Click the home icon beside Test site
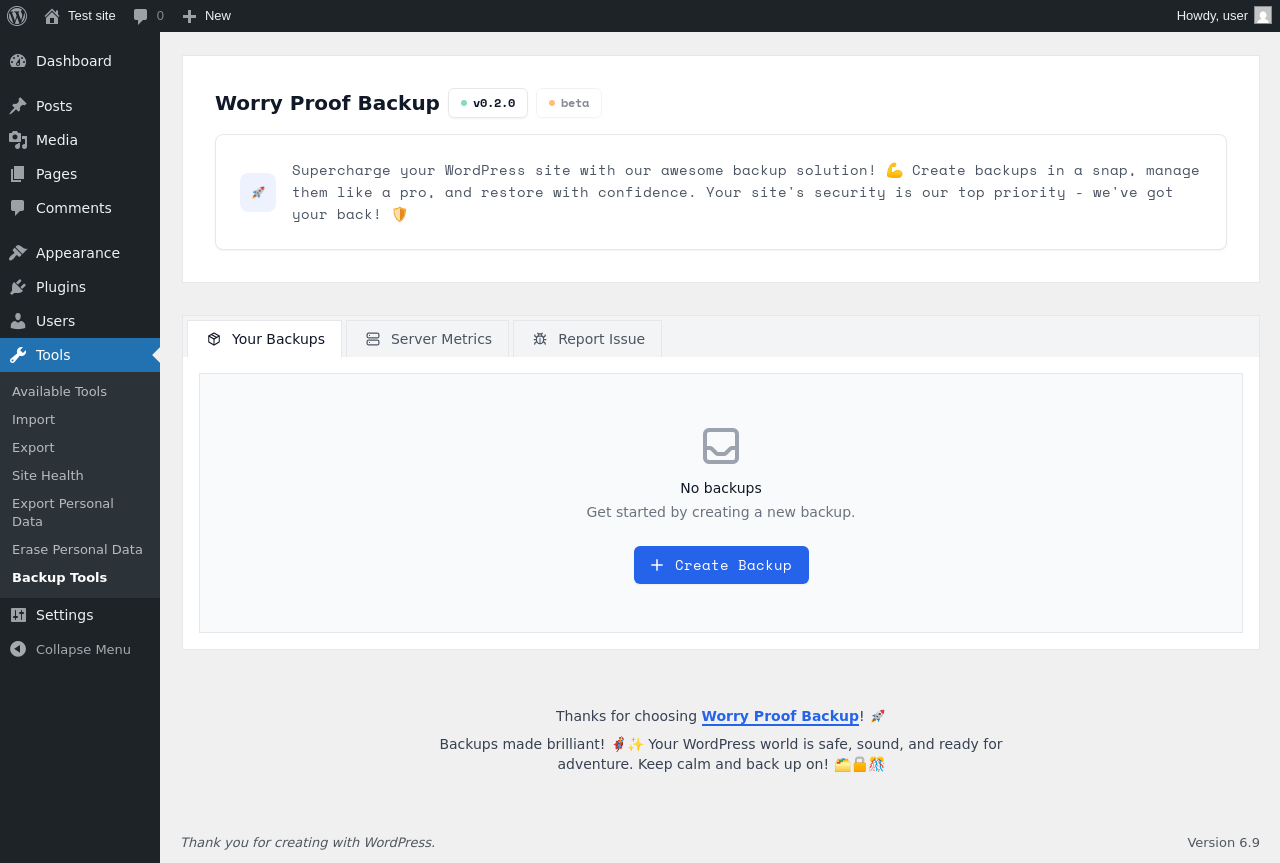The height and width of the screenshot is (863, 1280). (52, 16)
